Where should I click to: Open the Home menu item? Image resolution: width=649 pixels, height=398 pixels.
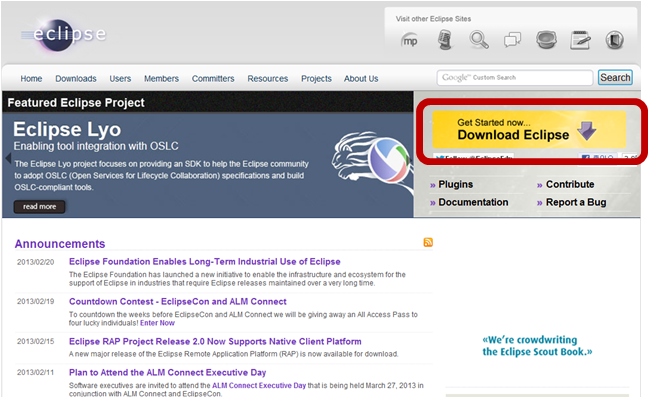pos(31,79)
